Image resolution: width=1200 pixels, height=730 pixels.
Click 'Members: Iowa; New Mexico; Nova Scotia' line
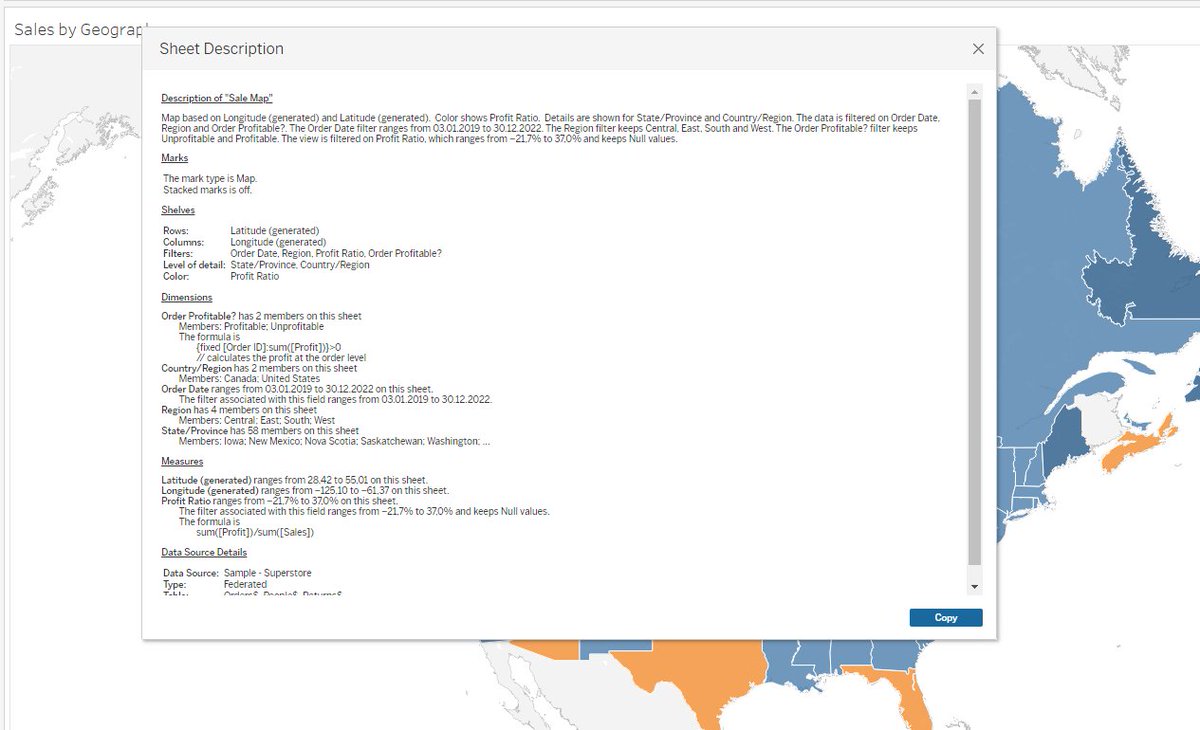point(334,441)
